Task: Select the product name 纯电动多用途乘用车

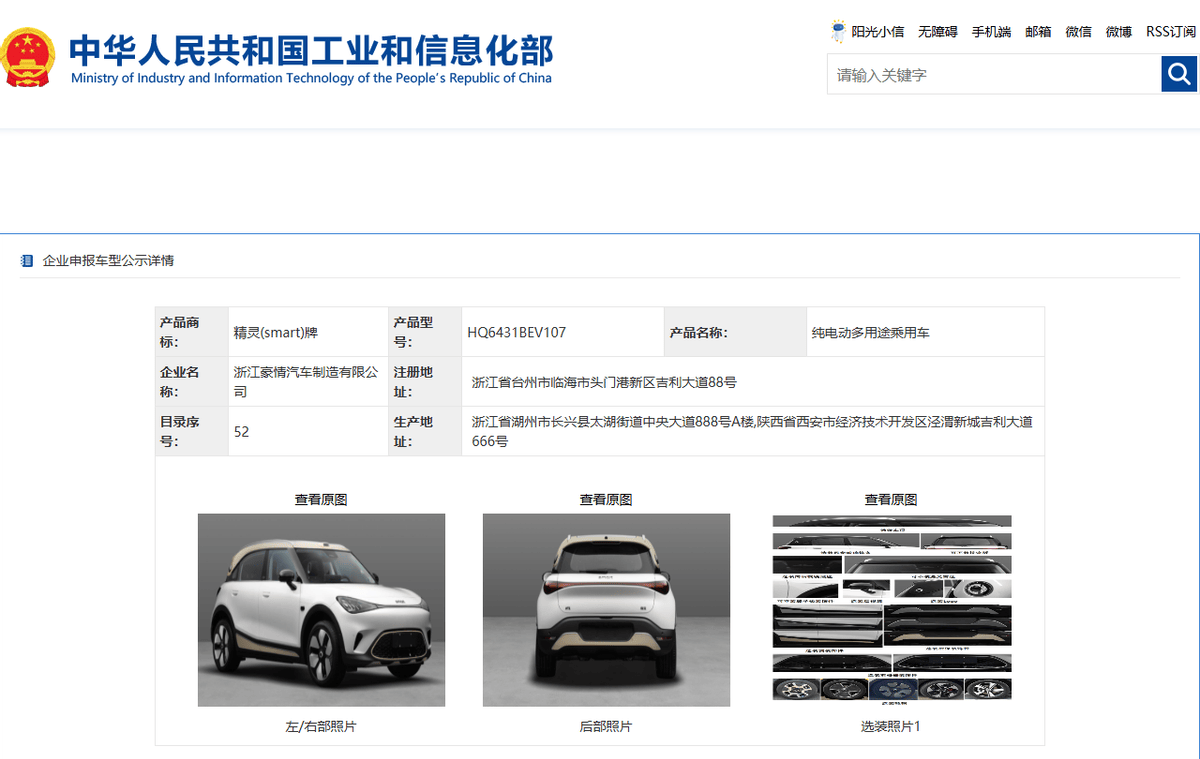Action: (870, 332)
